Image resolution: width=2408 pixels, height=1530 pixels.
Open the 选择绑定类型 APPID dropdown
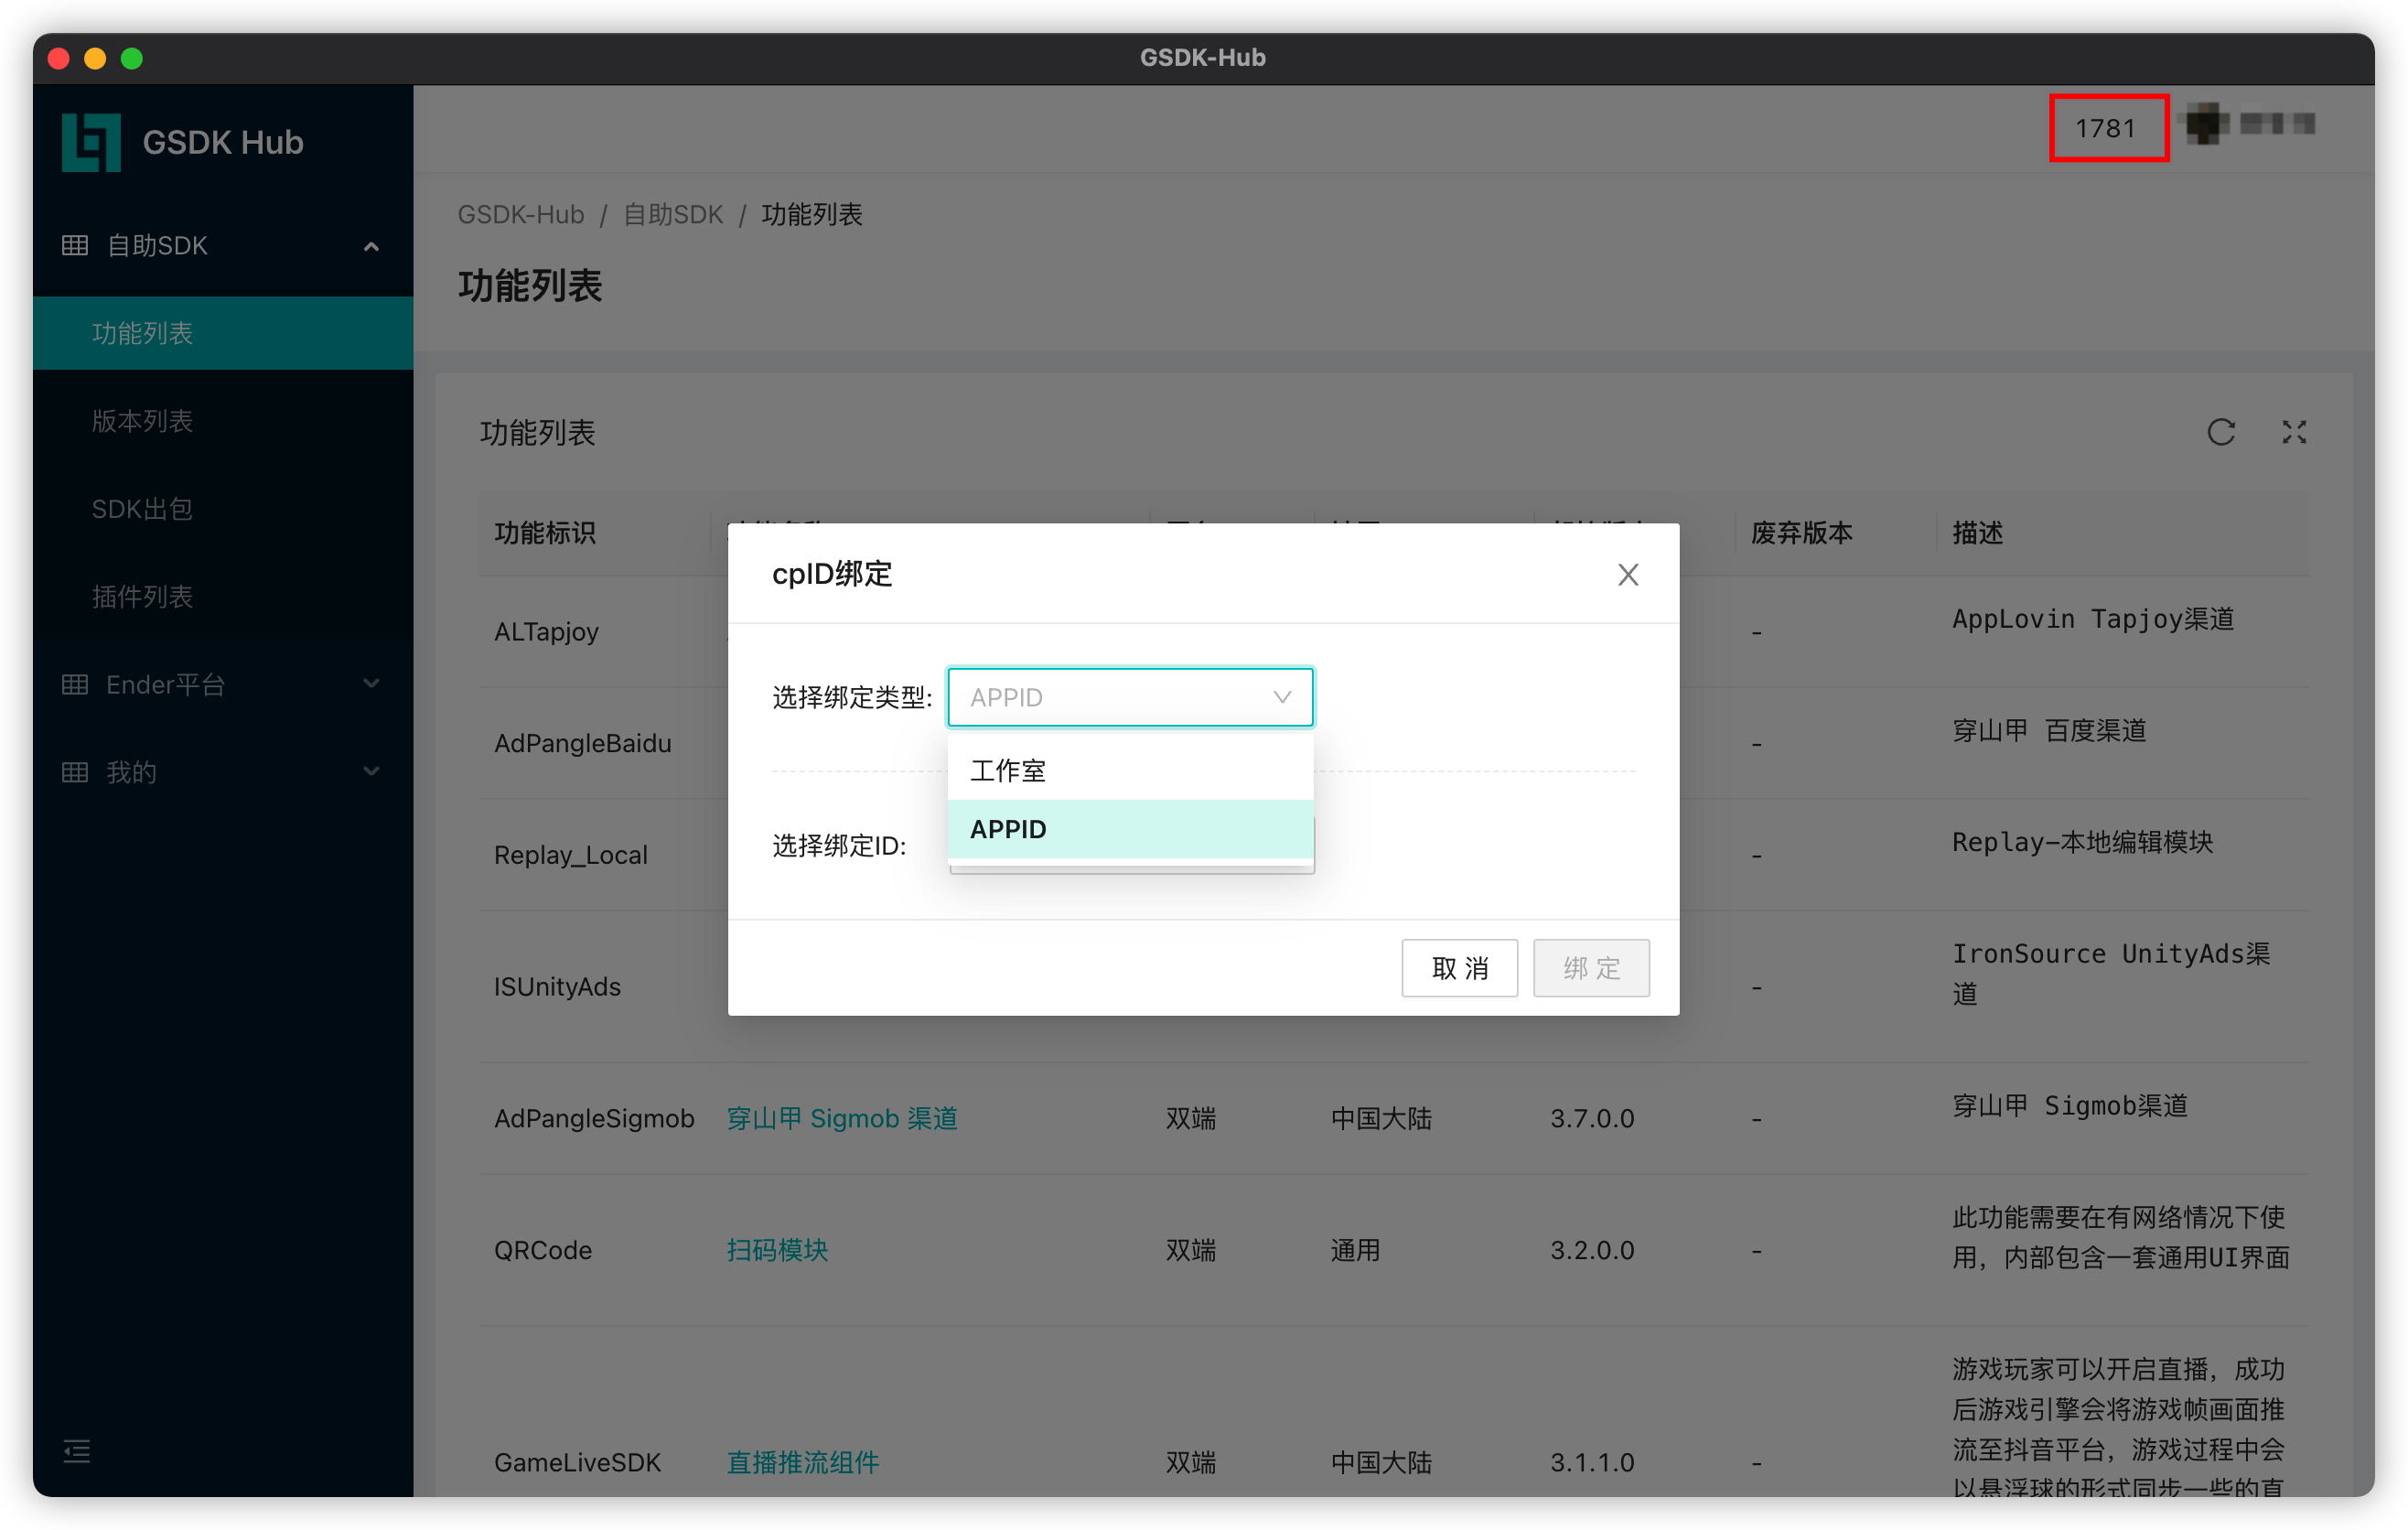[1130, 697]
